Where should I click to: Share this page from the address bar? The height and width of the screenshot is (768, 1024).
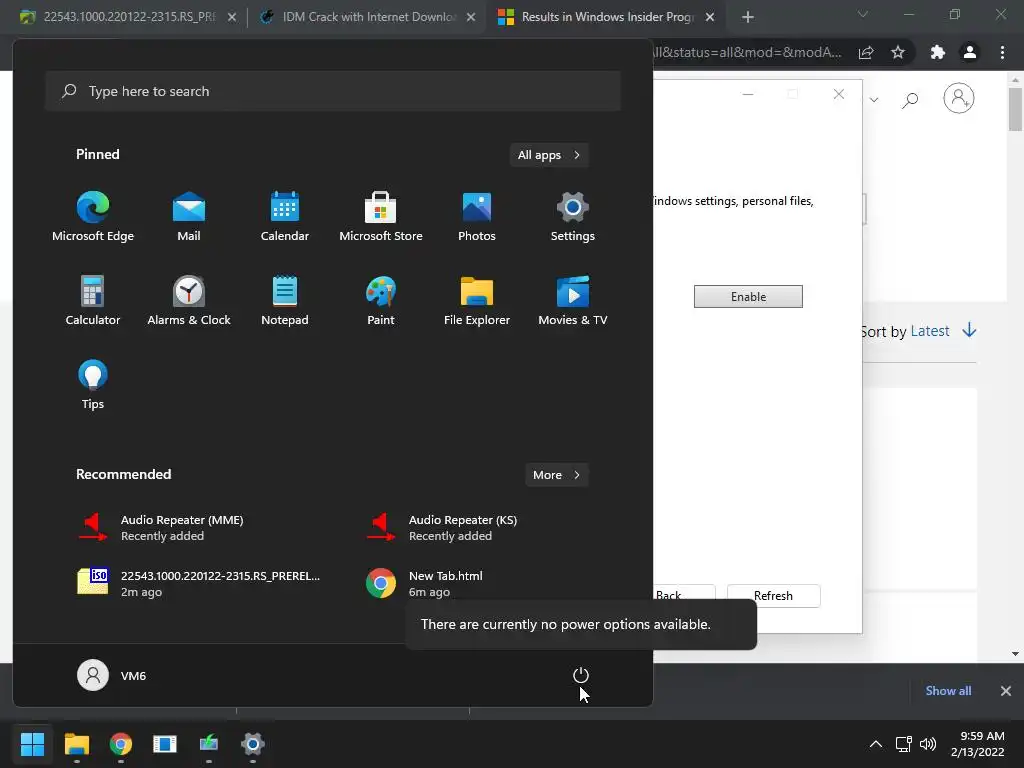866,52
